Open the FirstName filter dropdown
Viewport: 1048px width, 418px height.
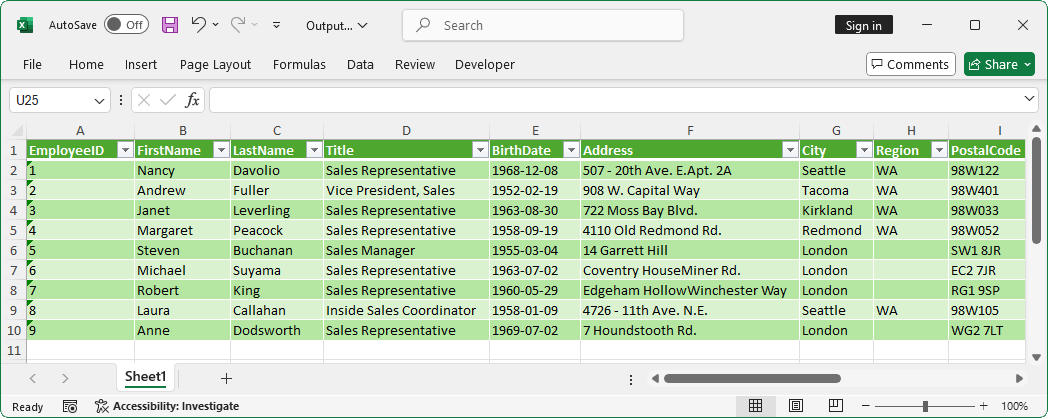(x=221, y=150)
